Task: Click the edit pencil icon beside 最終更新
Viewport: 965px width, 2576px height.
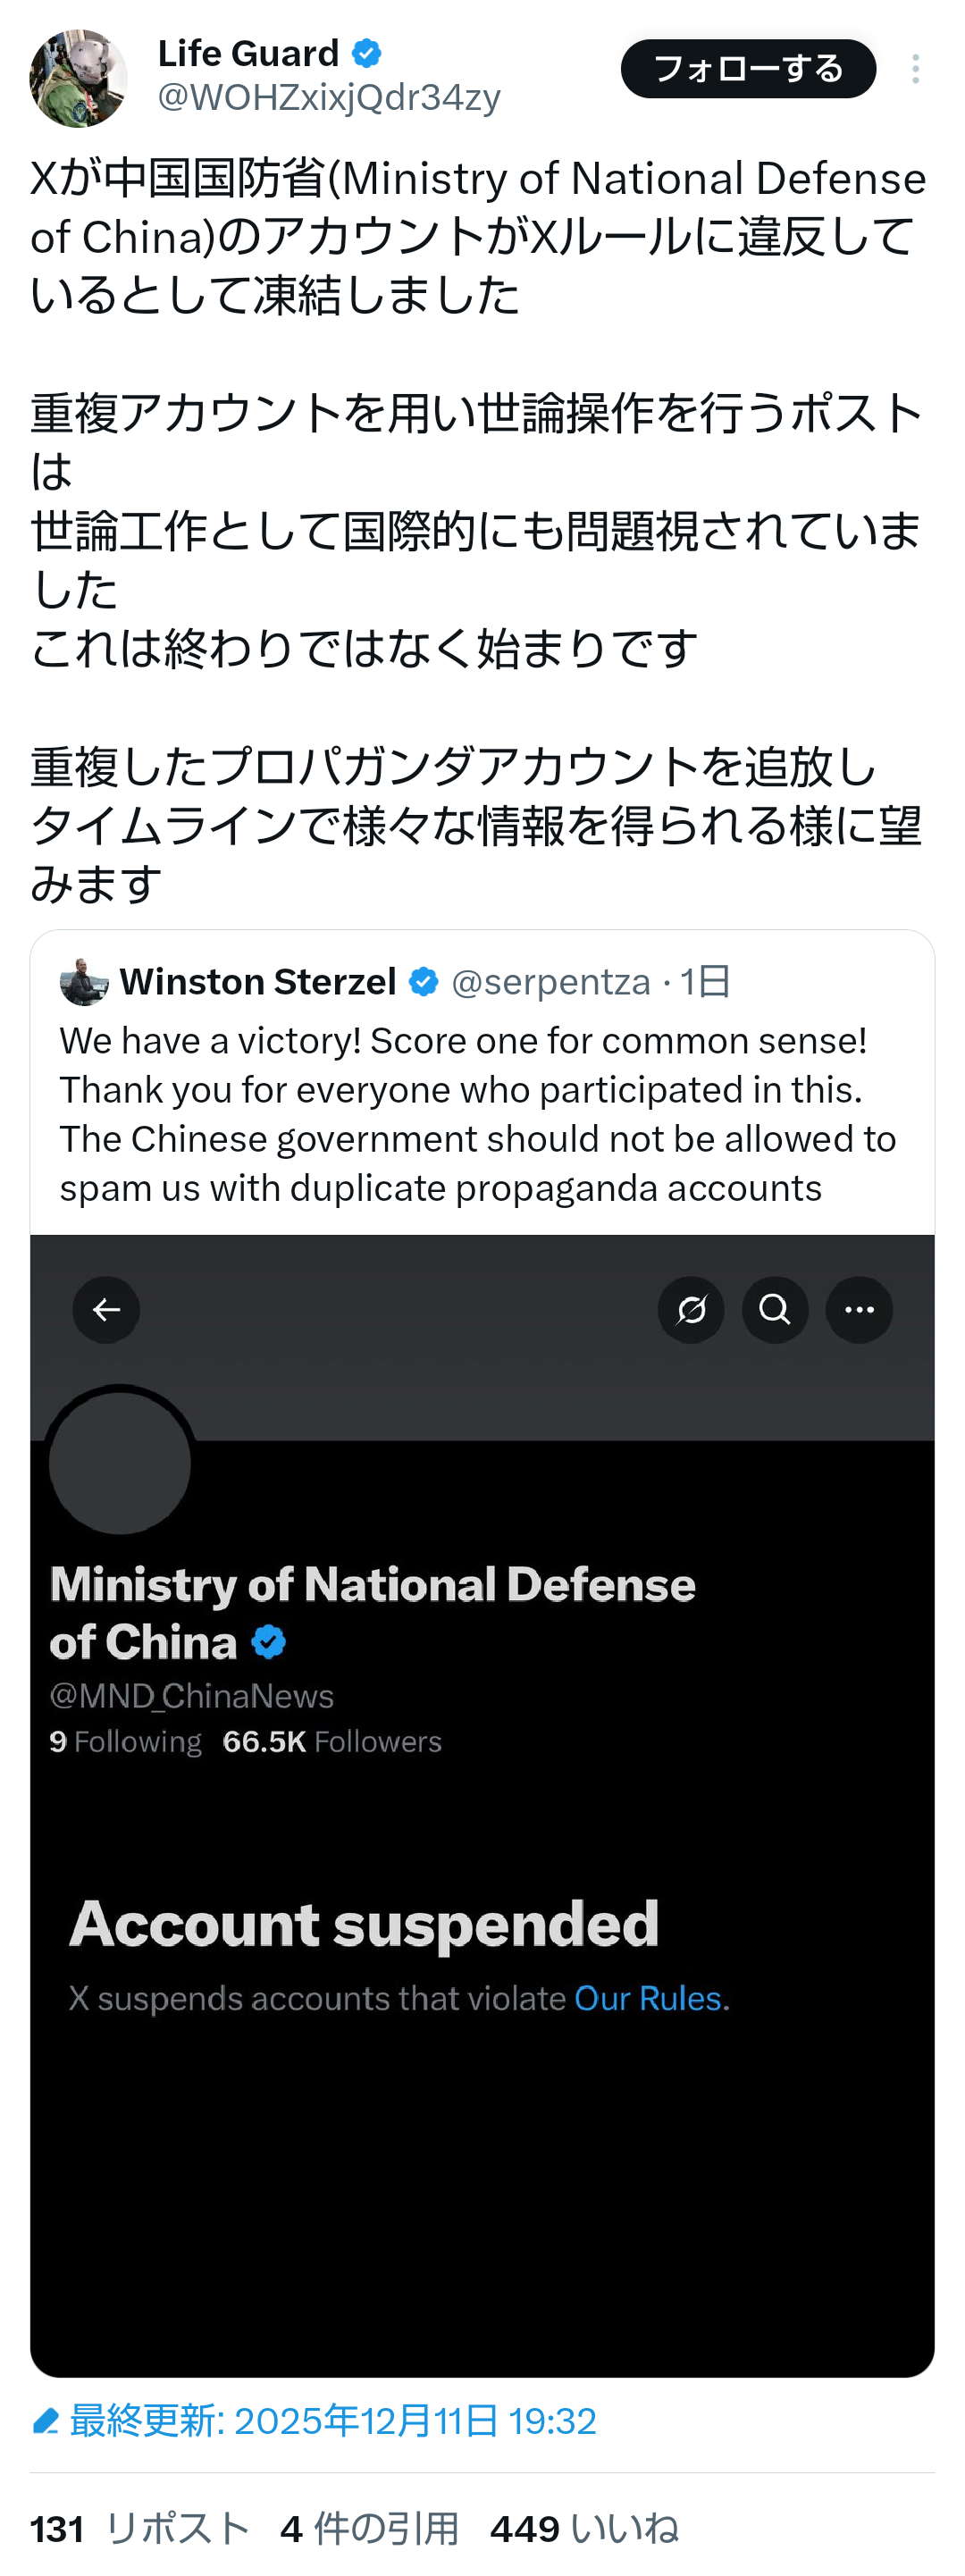Action: (x=45, y=2421)
